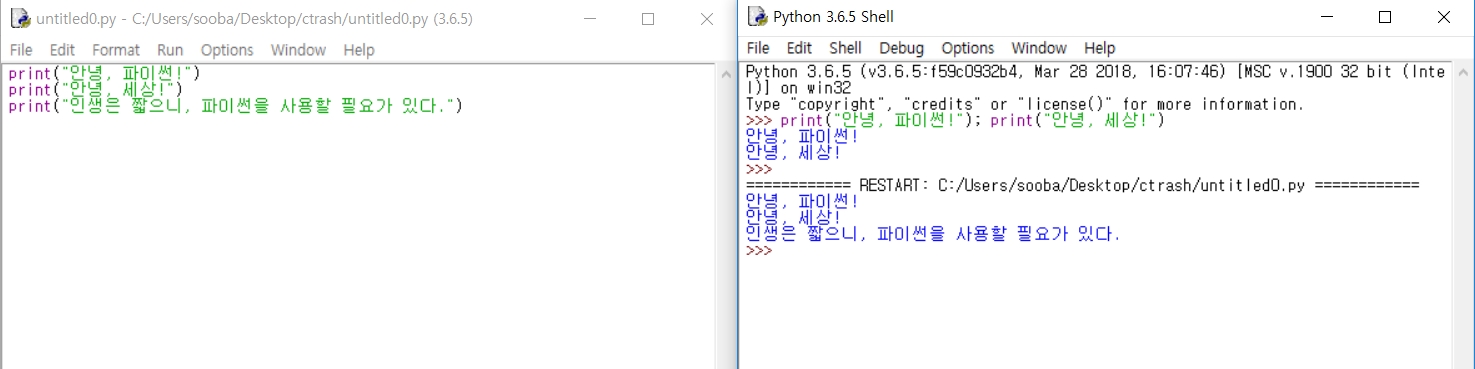Click the Python icon in the editor title bar
This screenshot has height=369, width=1475.
coord(19,18)
